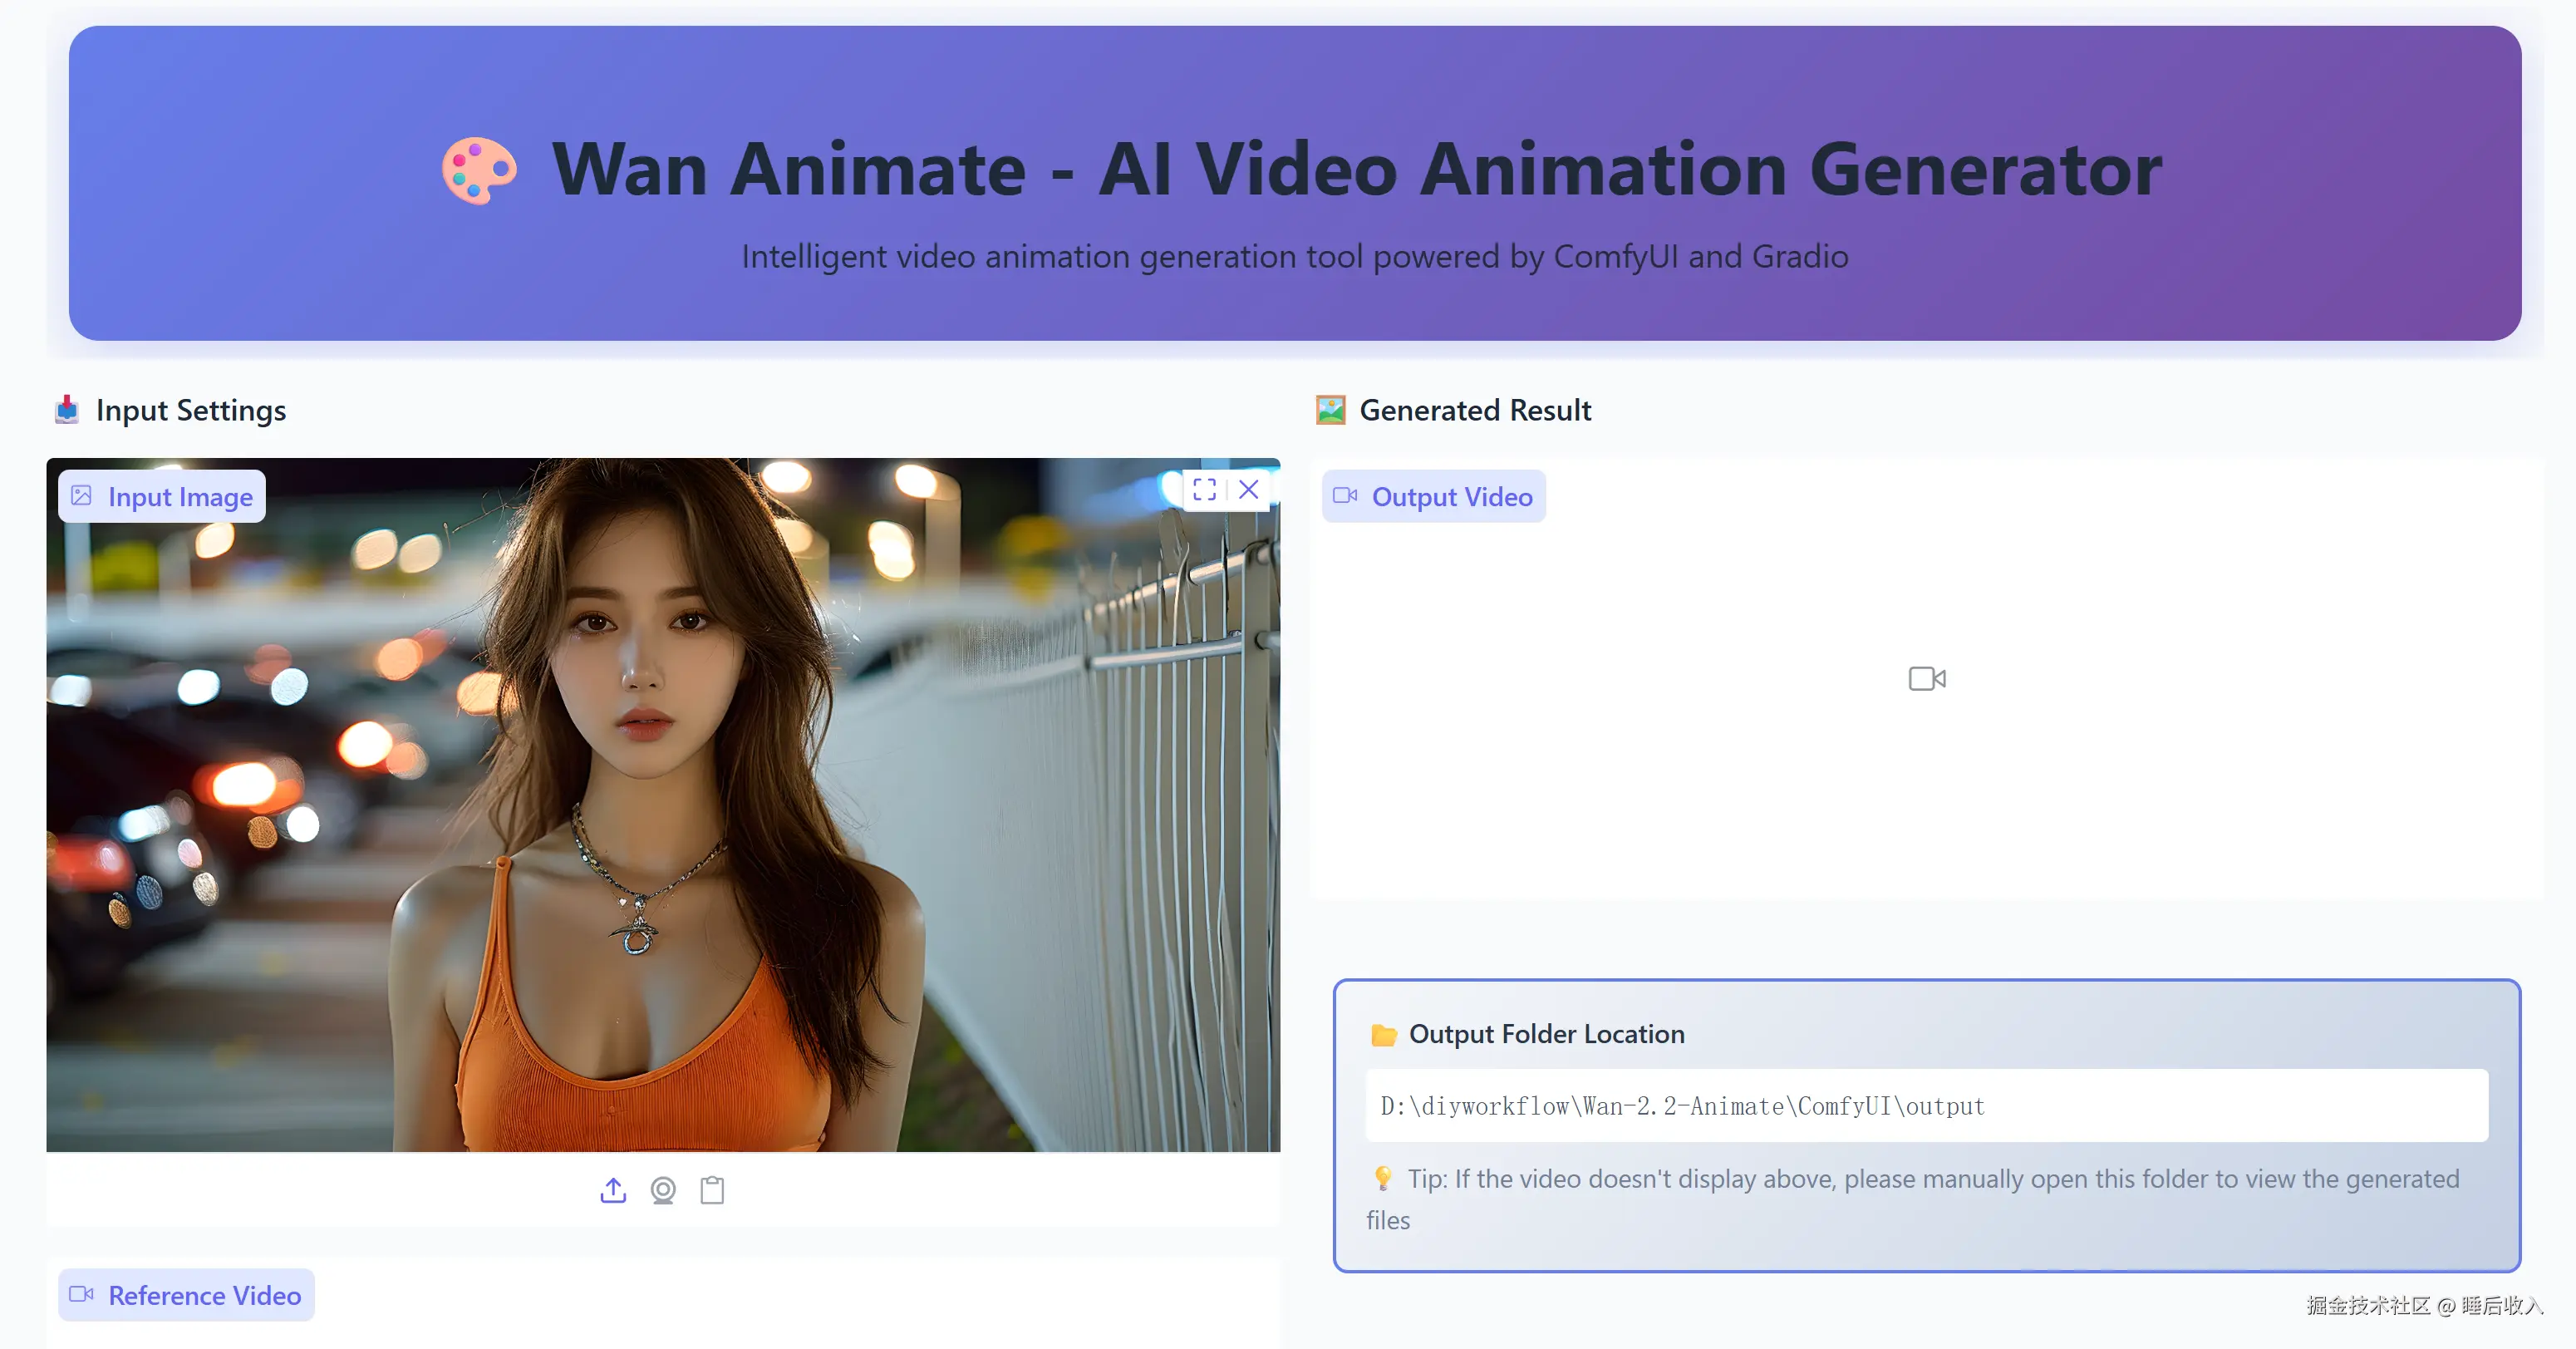Click the uploaded portrait input image
The width and height of the screenshot is (2576, 1349).
point(662,805)
